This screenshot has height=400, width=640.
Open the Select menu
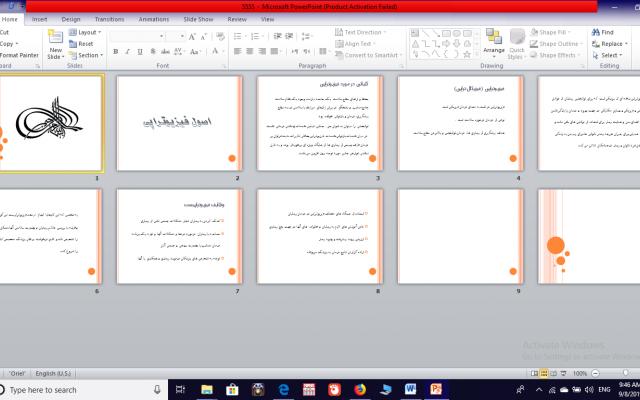607,55
